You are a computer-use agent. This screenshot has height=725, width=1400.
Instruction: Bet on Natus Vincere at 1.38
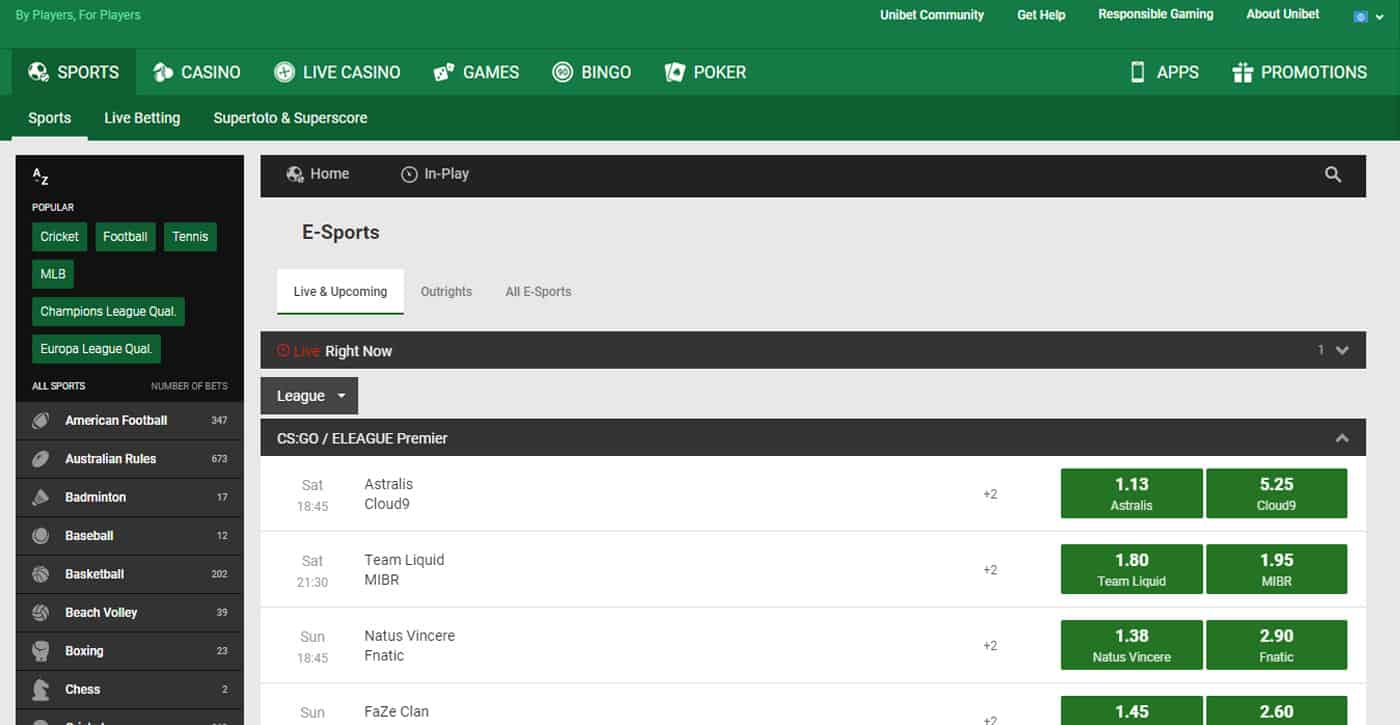pyautogui.click(x=1131, y=645)
